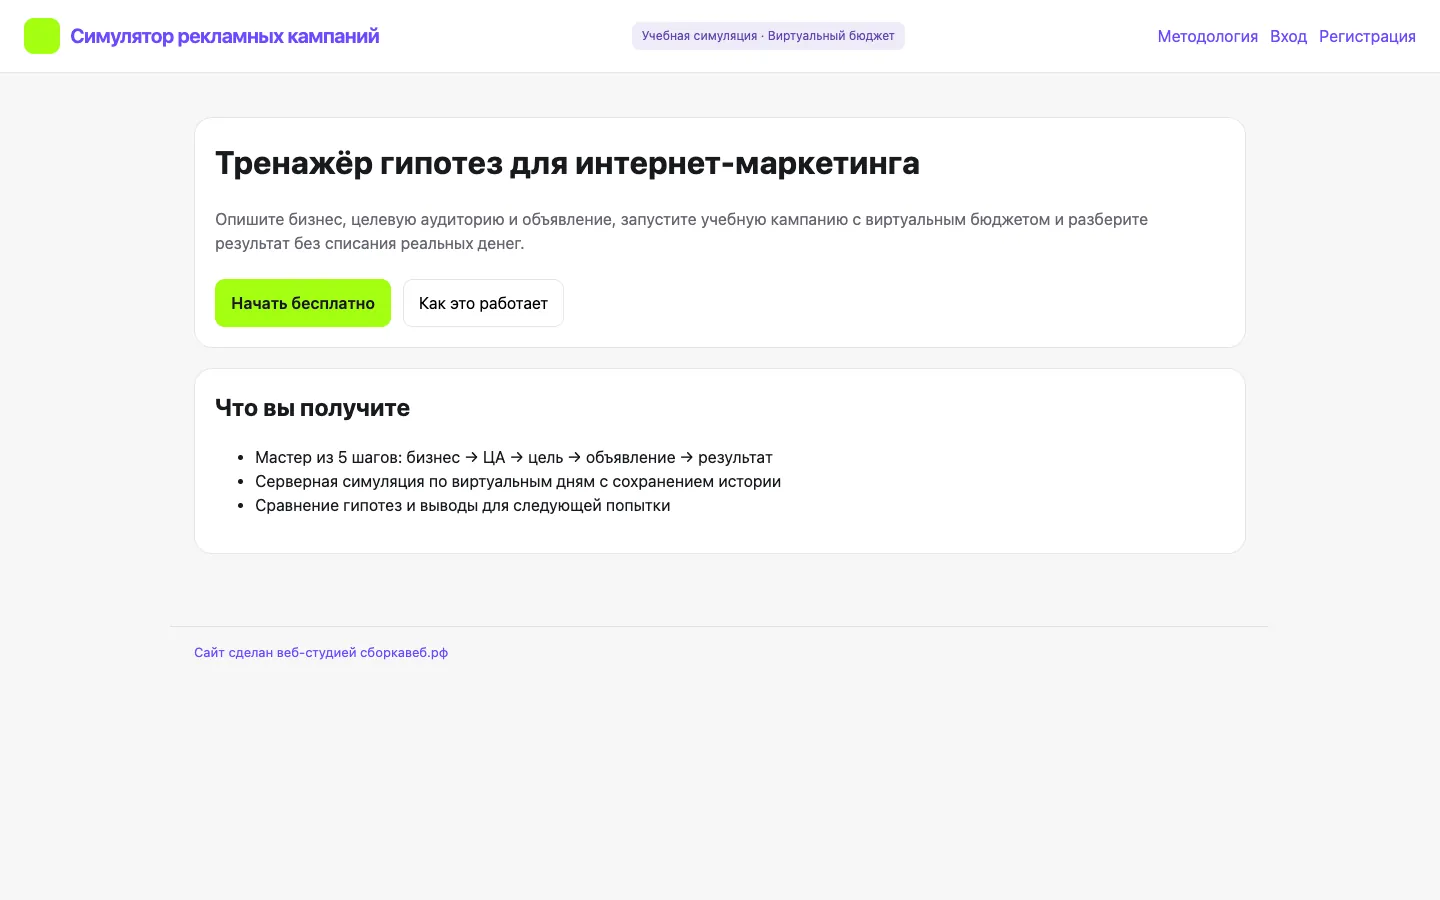Click the Сравнение гипотез и выводы list item
Screen dimensions: 1440x900
pyautogui.click(x=463, y=505)
